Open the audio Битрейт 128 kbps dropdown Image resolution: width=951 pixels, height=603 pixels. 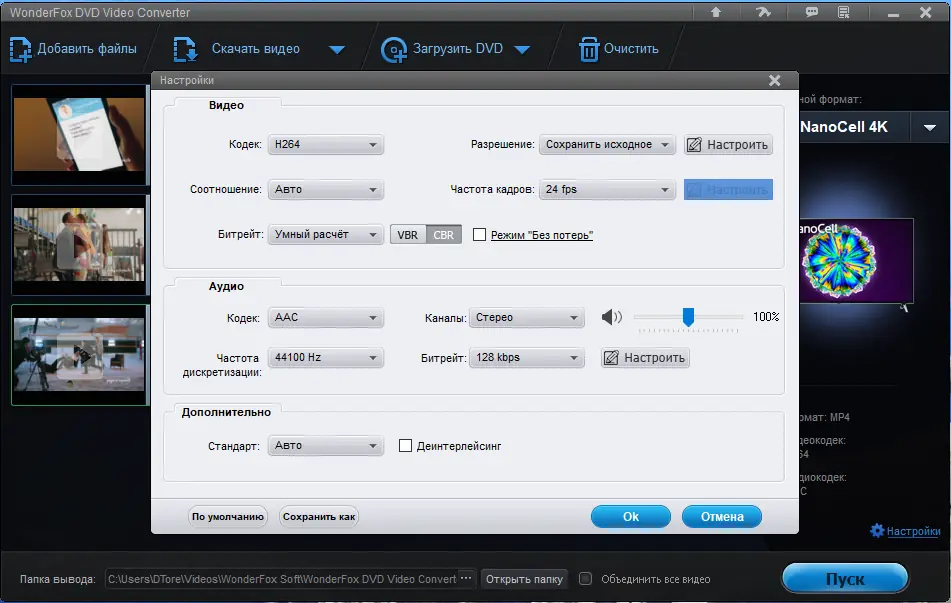pyautogui.click(x=526, y=357)
